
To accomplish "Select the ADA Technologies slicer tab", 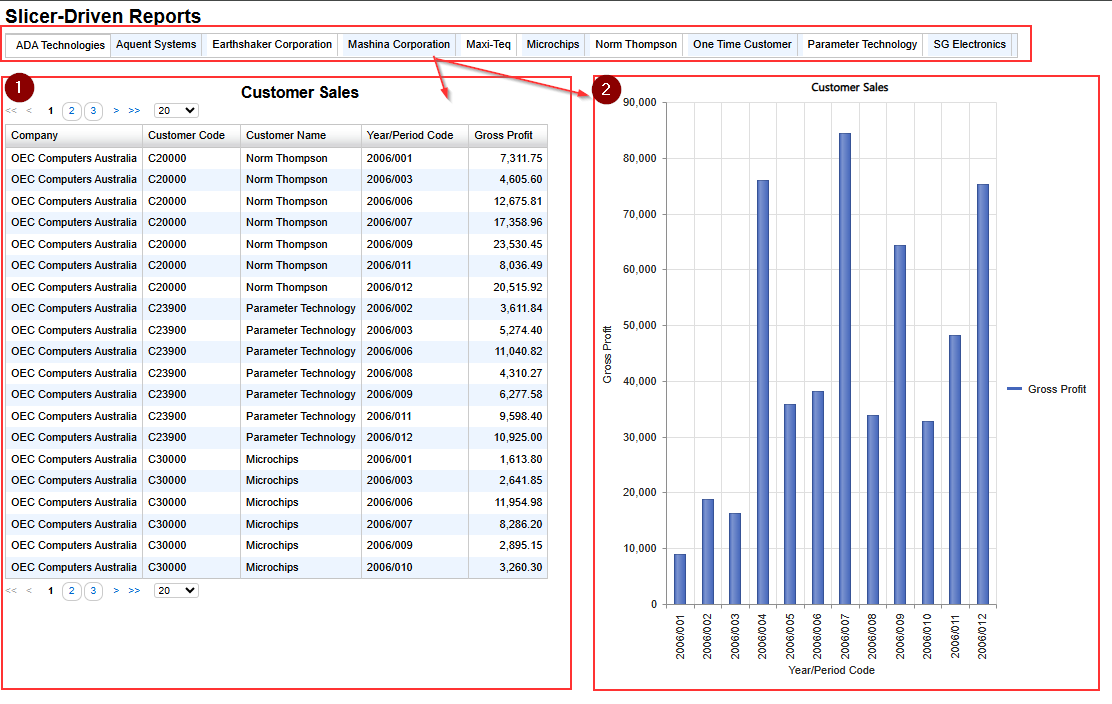I will tap(60, 45).
